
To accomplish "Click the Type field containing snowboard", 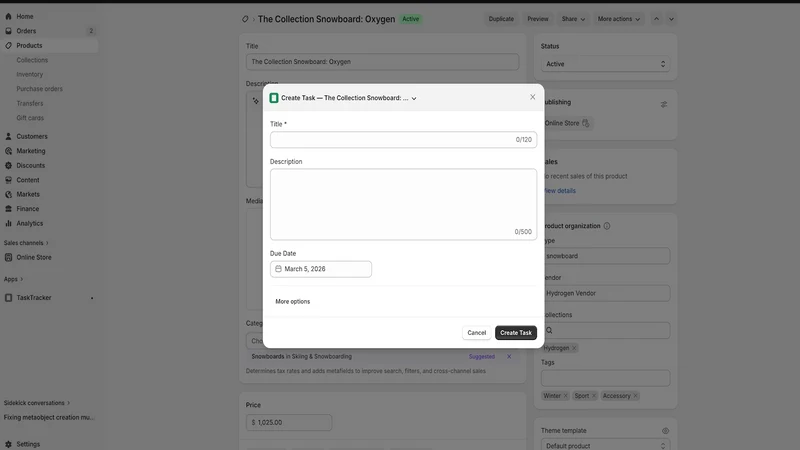I will click(605, 256).
